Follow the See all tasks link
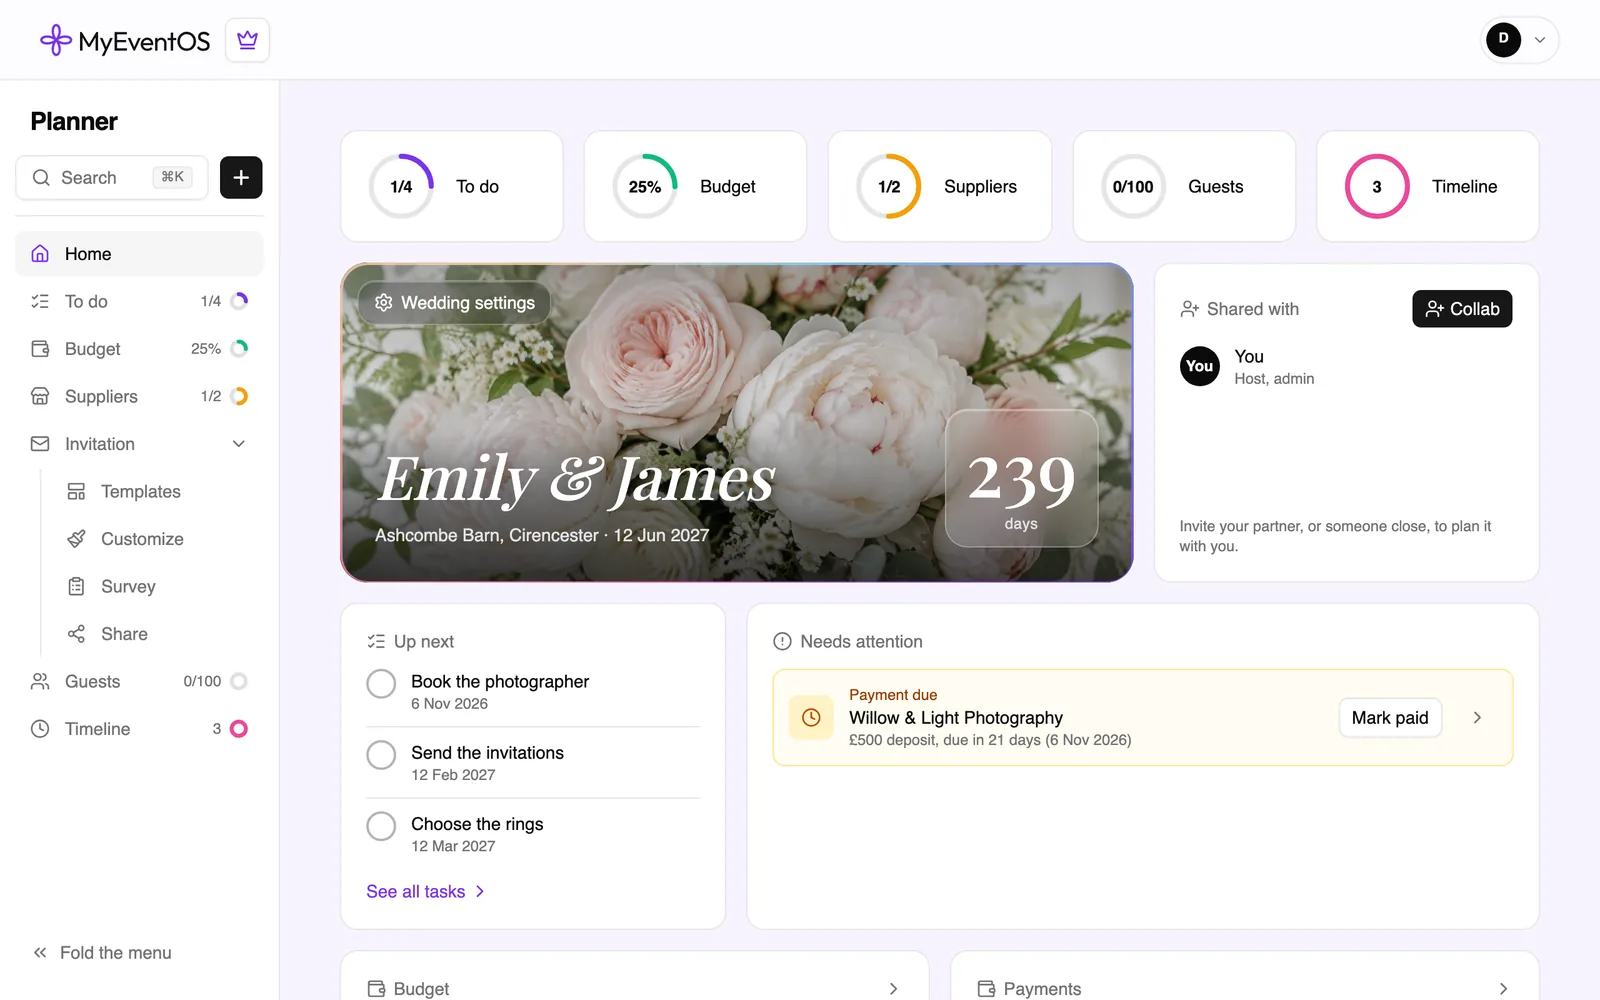 coord(426,891)
